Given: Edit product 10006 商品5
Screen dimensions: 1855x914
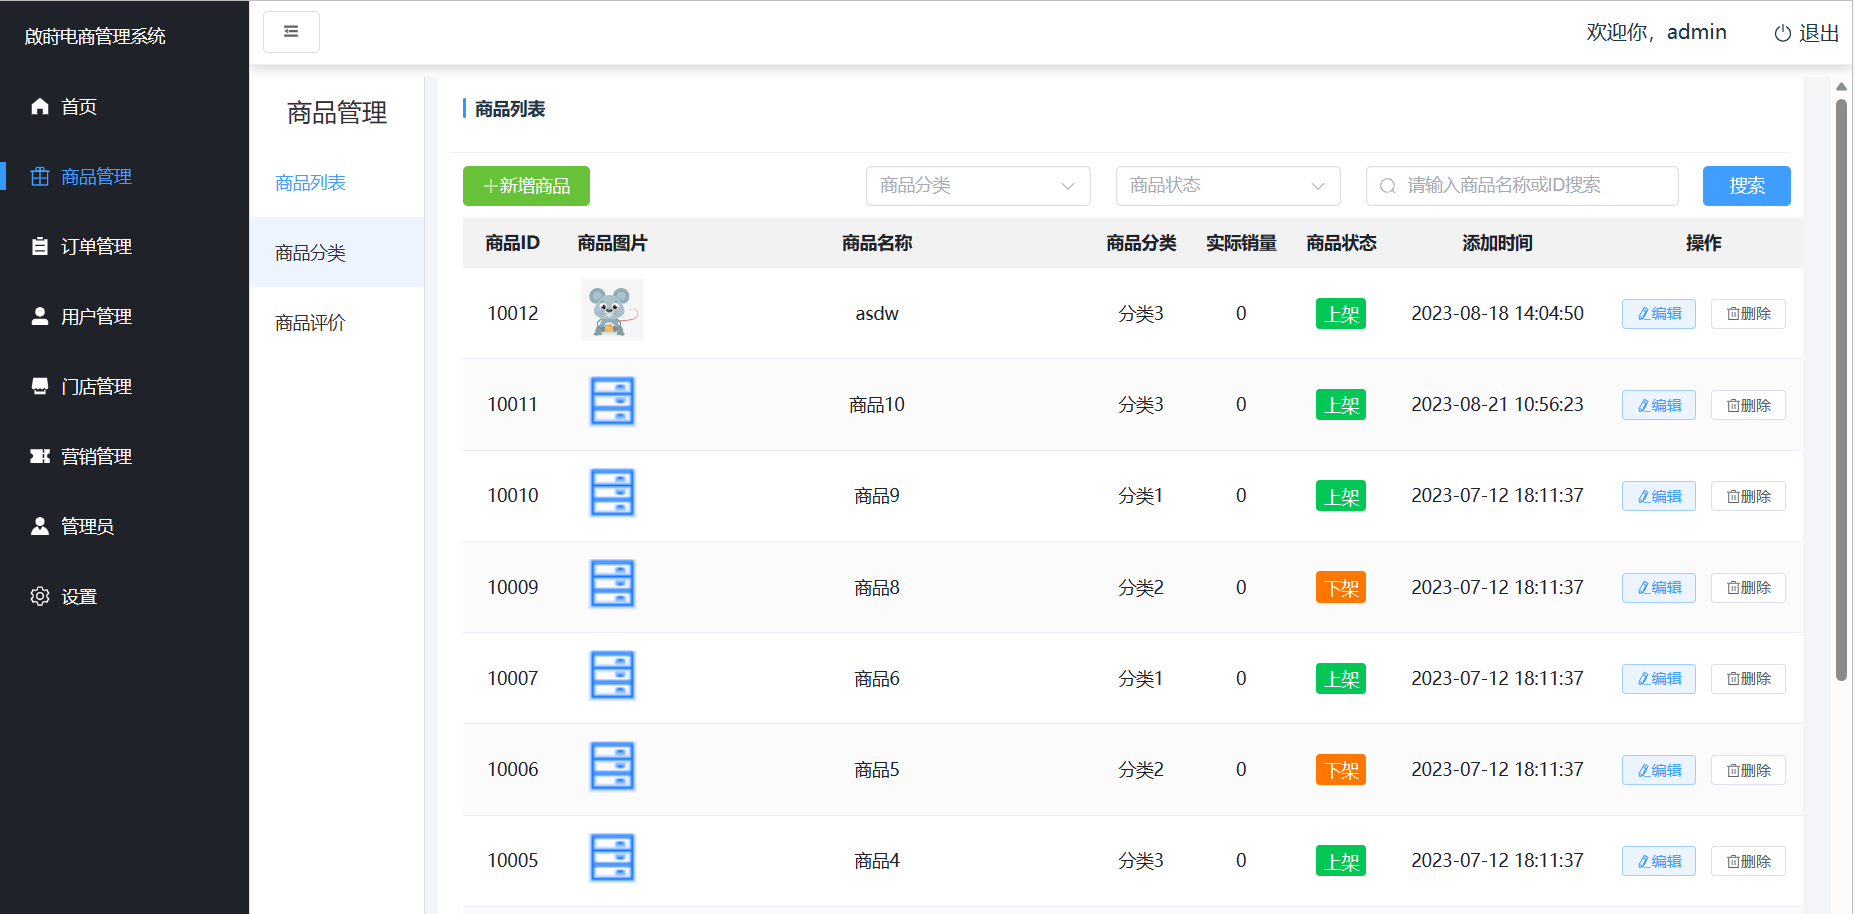Looking at the screenshot, I should pos(1658,770).
